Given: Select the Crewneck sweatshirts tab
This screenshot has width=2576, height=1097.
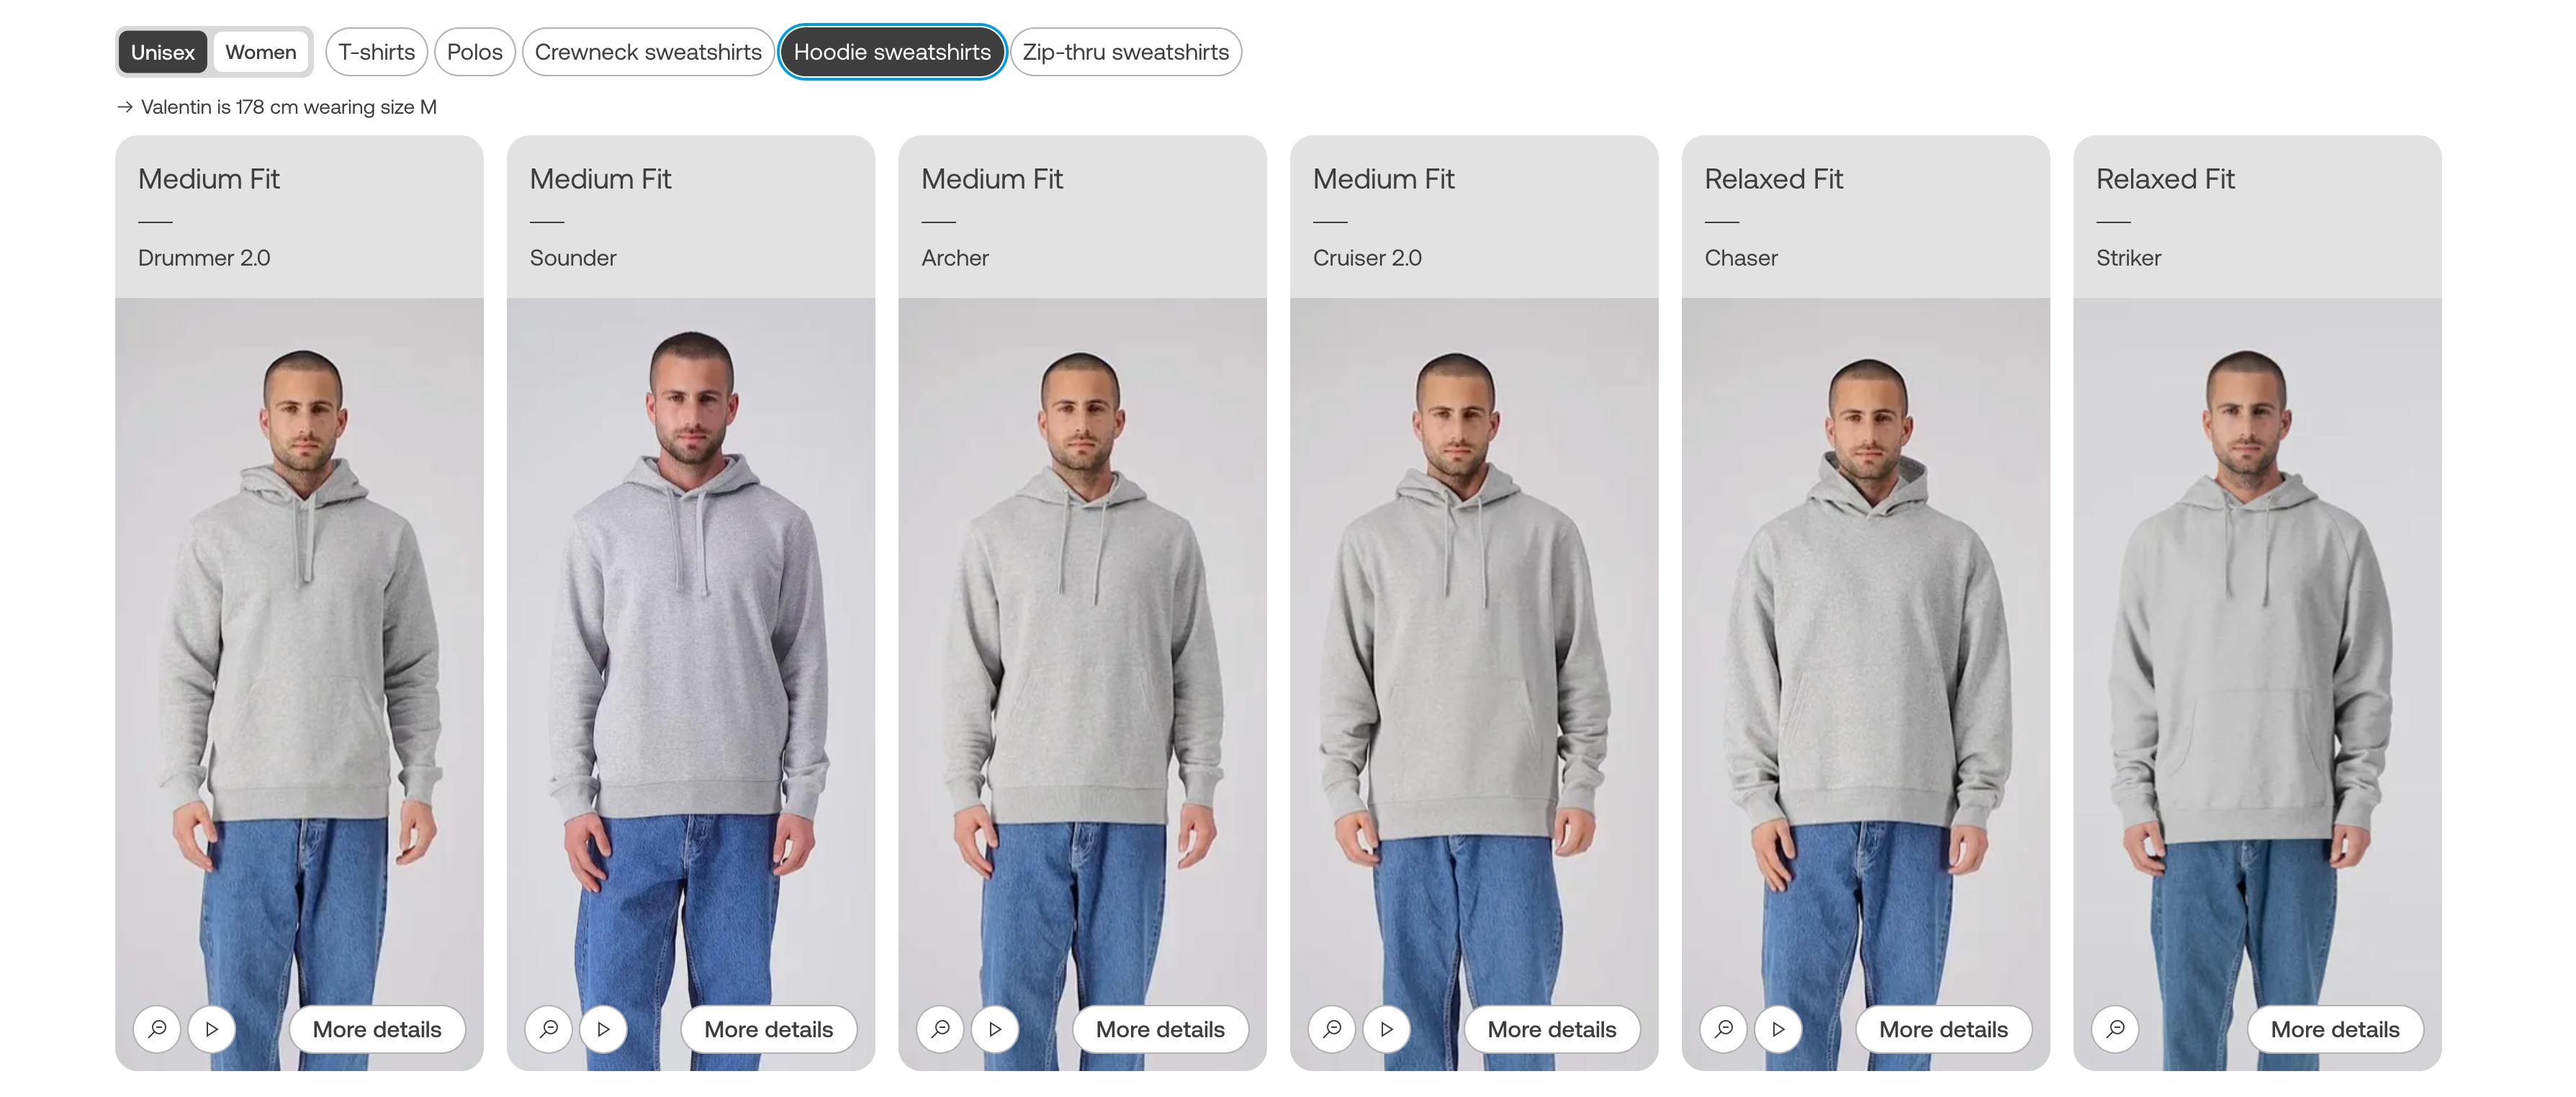Looking at the screenshot, I should point(648,52).
